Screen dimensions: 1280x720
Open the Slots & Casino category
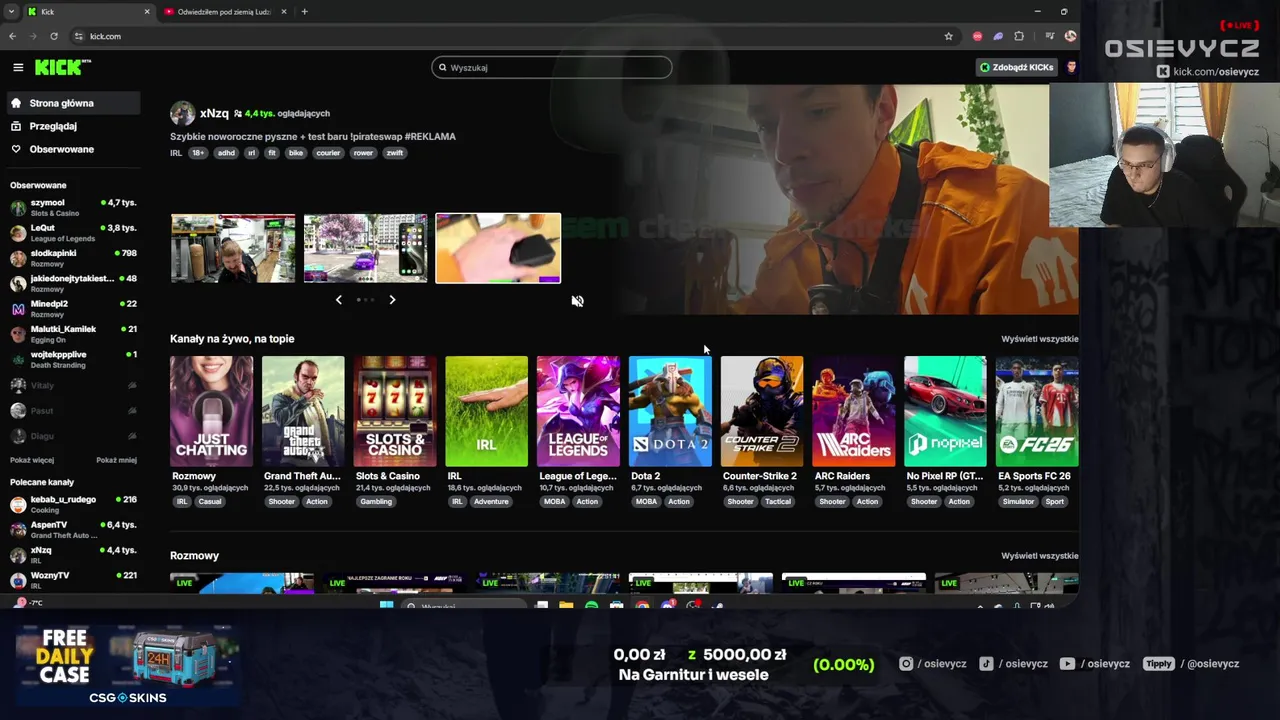[x=395, y=411]
